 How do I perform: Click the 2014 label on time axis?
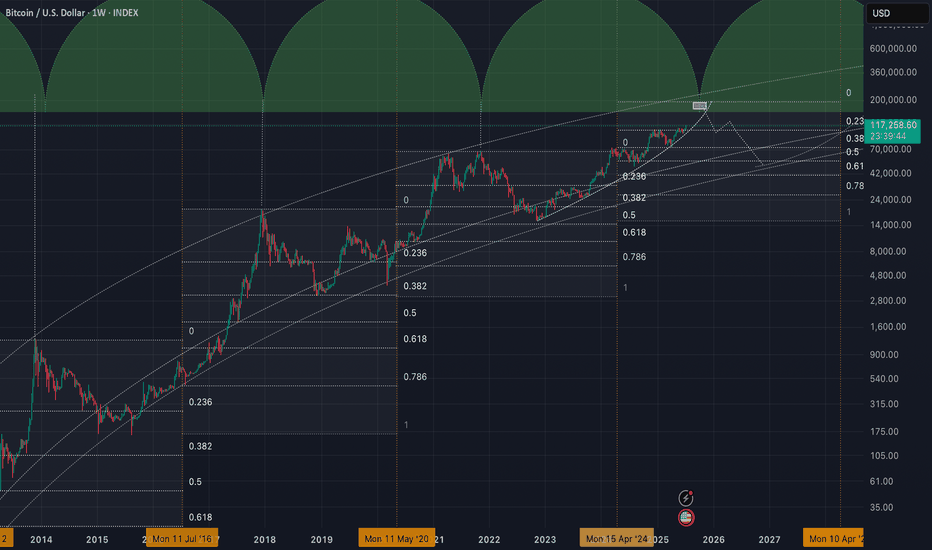pos(41,540)
